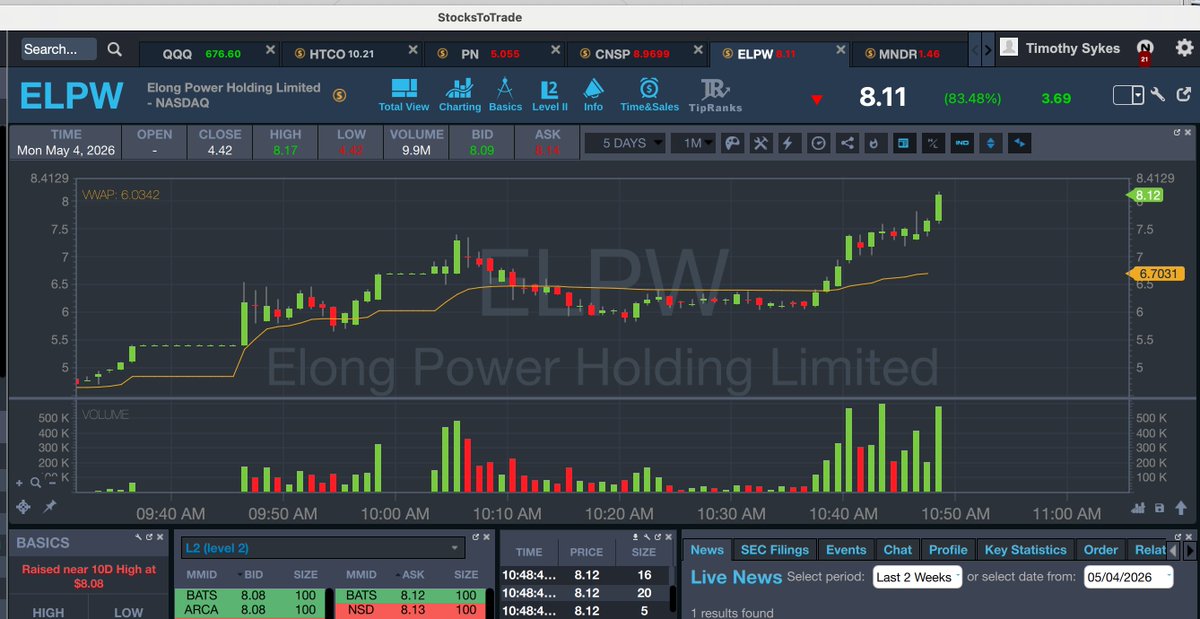Open the Time&Sales clock icon
Screen dimensions: 1200x619
pos(649,95)
